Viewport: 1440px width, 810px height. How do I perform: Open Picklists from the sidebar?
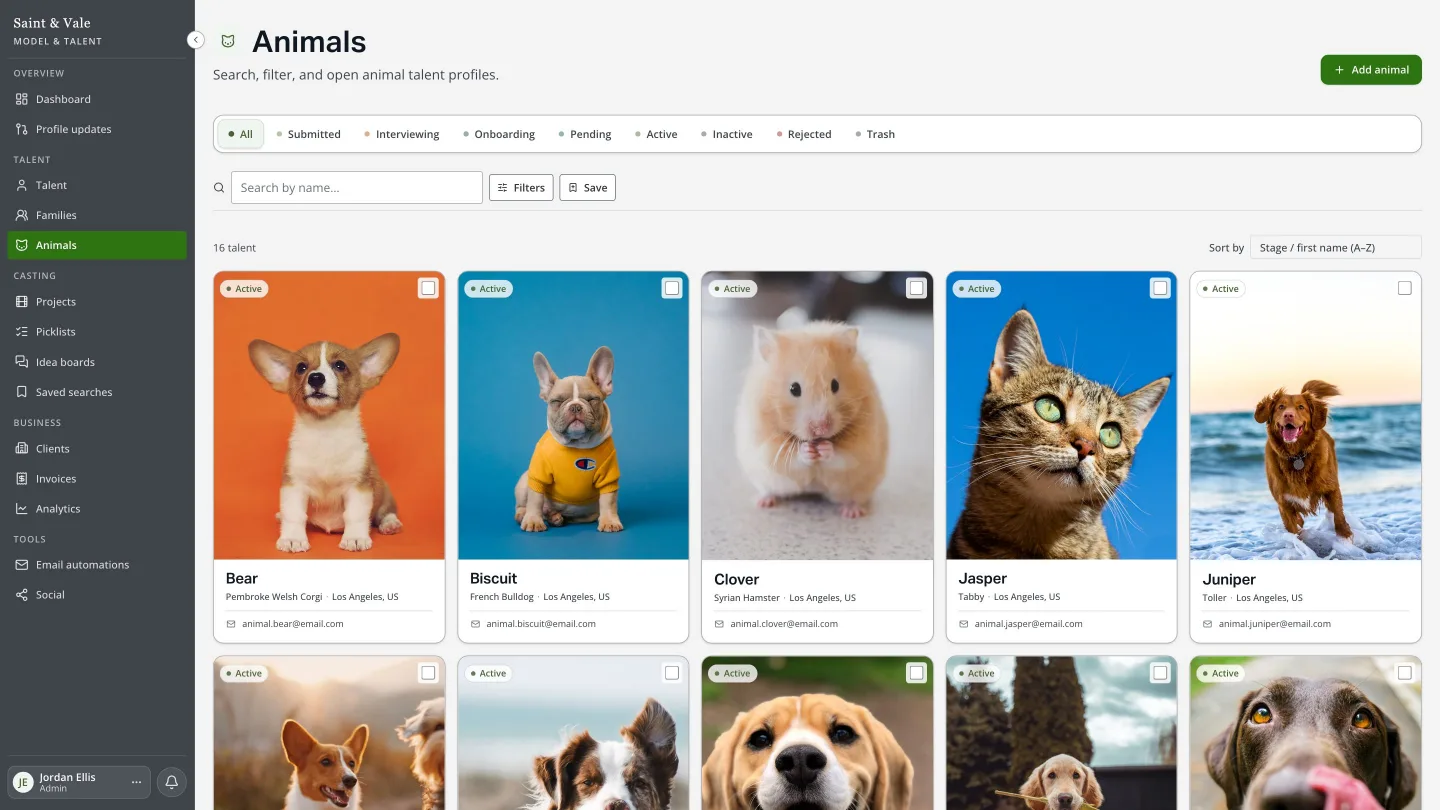tap(97, 332)
